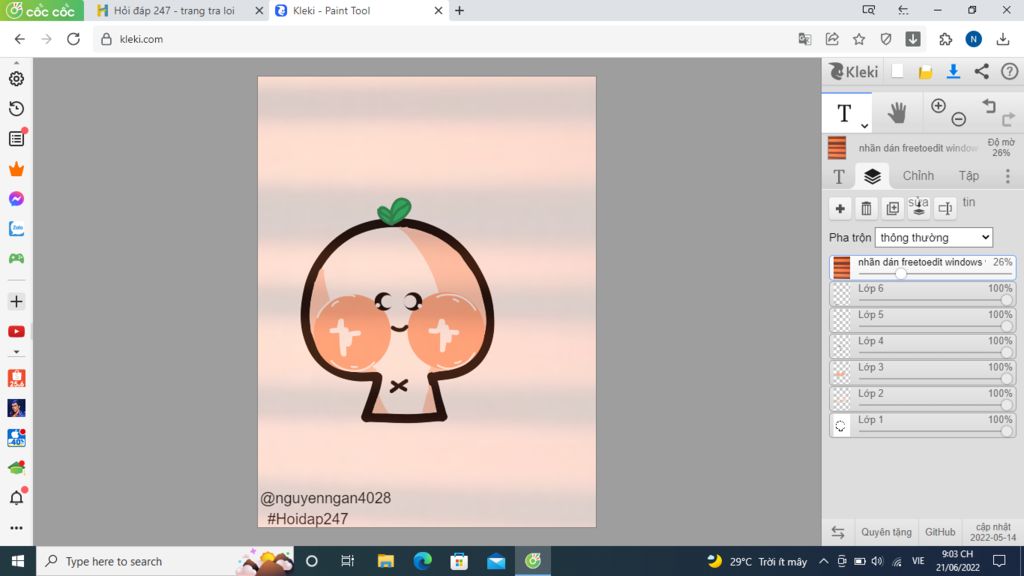Viewport: 1024px width, 576px height.
Task: Zoom in with the plus magnifier
Action: click(x=938, y=106)
